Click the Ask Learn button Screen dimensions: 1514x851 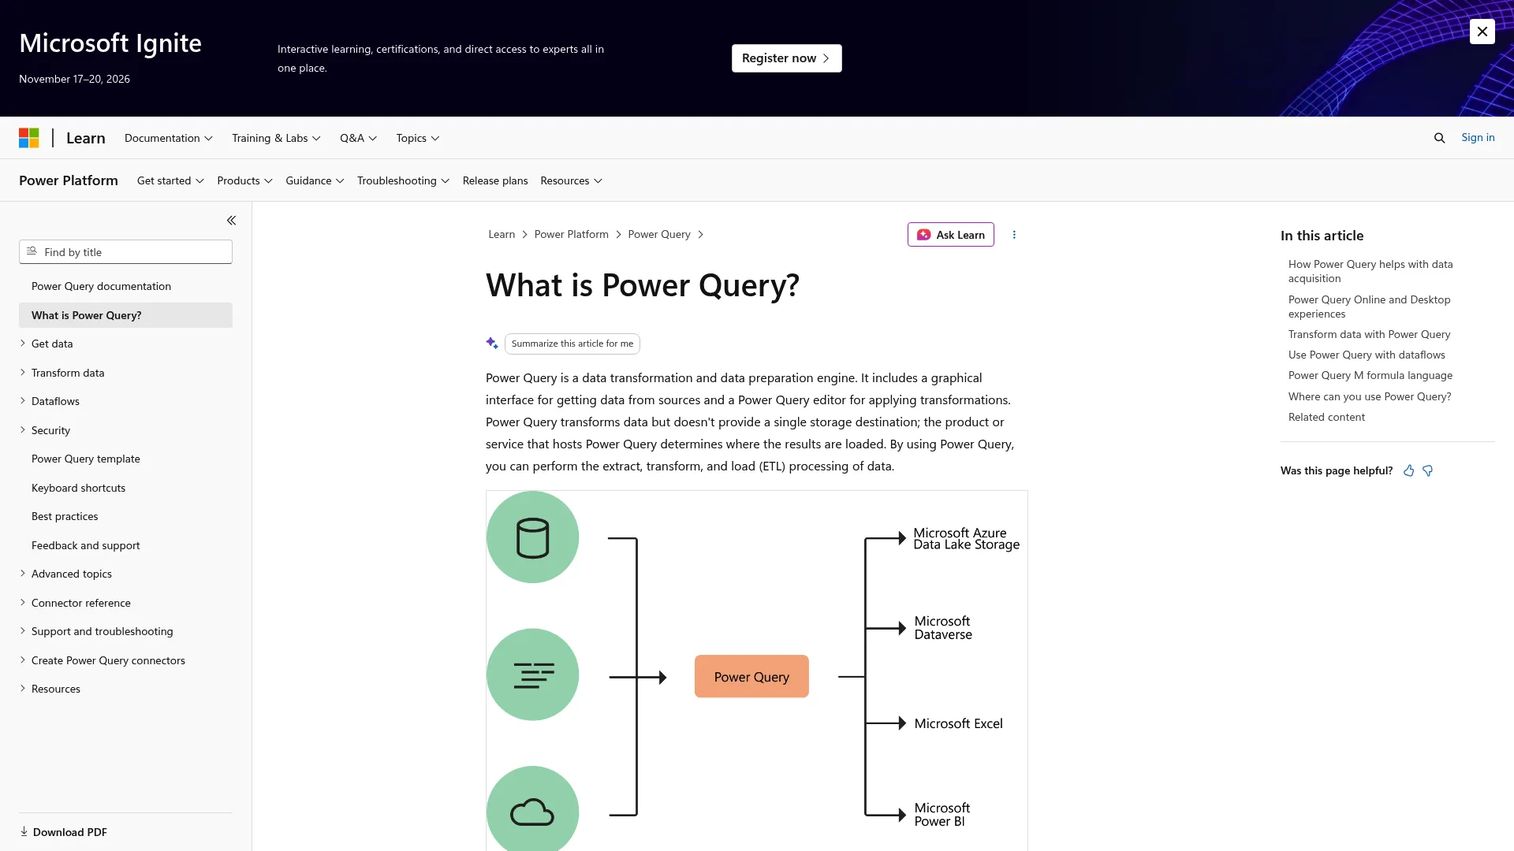951,235
